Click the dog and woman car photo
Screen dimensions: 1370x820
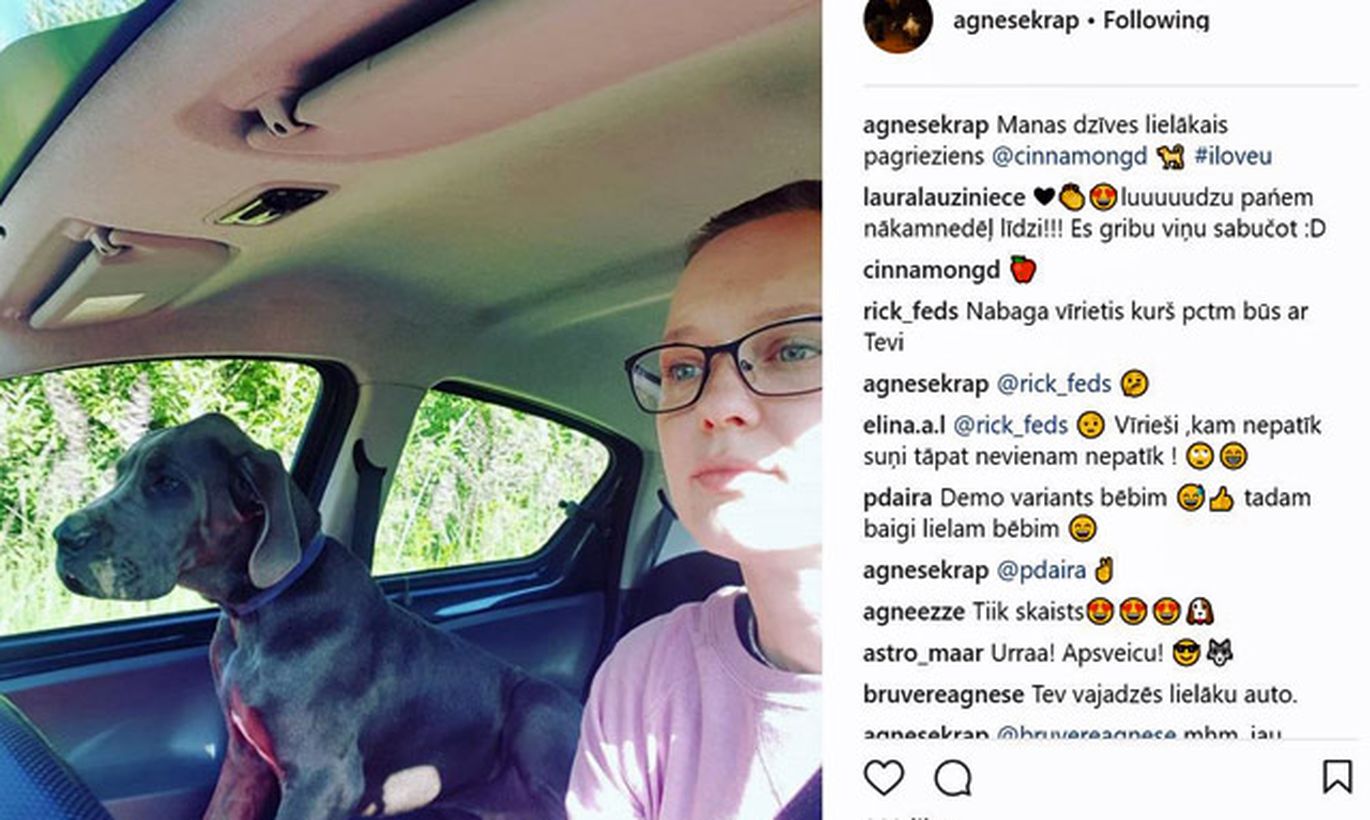[411, 410]
